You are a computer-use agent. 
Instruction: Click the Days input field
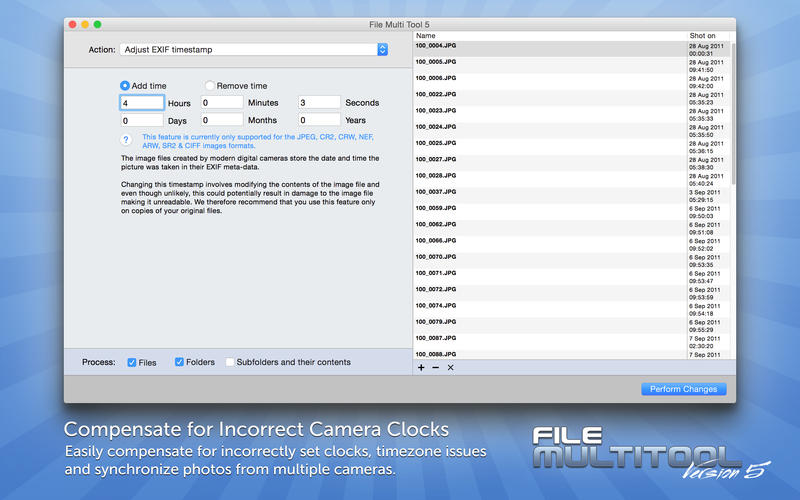142,121
